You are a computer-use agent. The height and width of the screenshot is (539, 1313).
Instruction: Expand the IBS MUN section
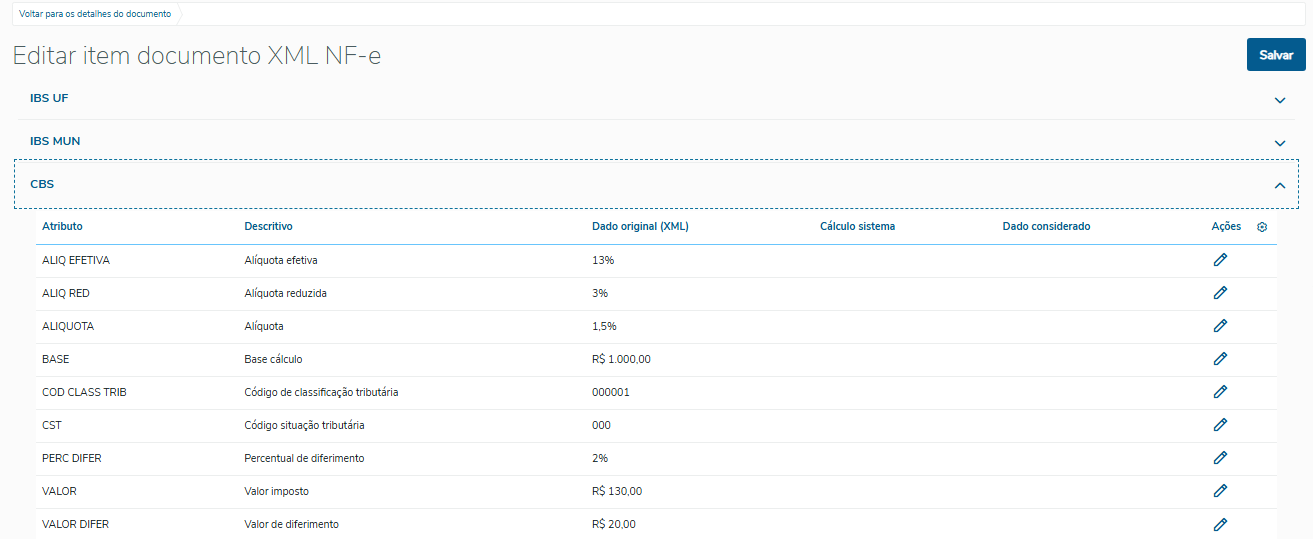click(x=1279, y=143)
